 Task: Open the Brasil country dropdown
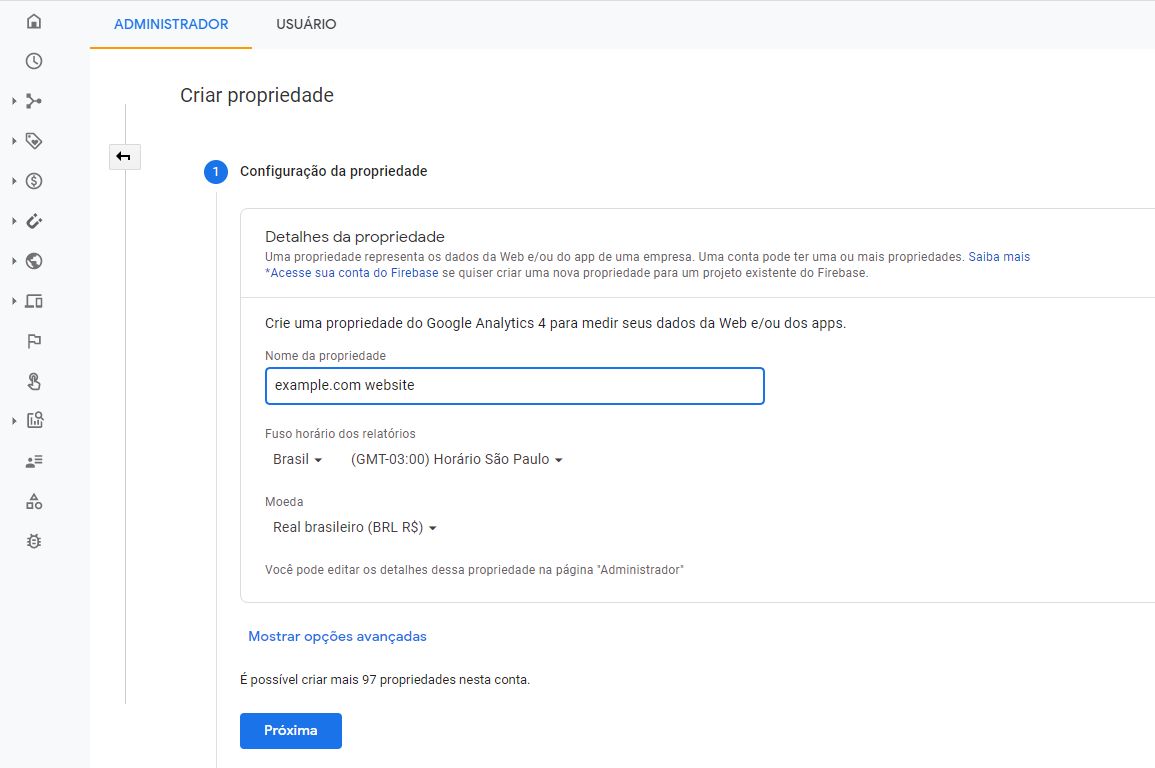pyautogui.click(x=298, y=459)
